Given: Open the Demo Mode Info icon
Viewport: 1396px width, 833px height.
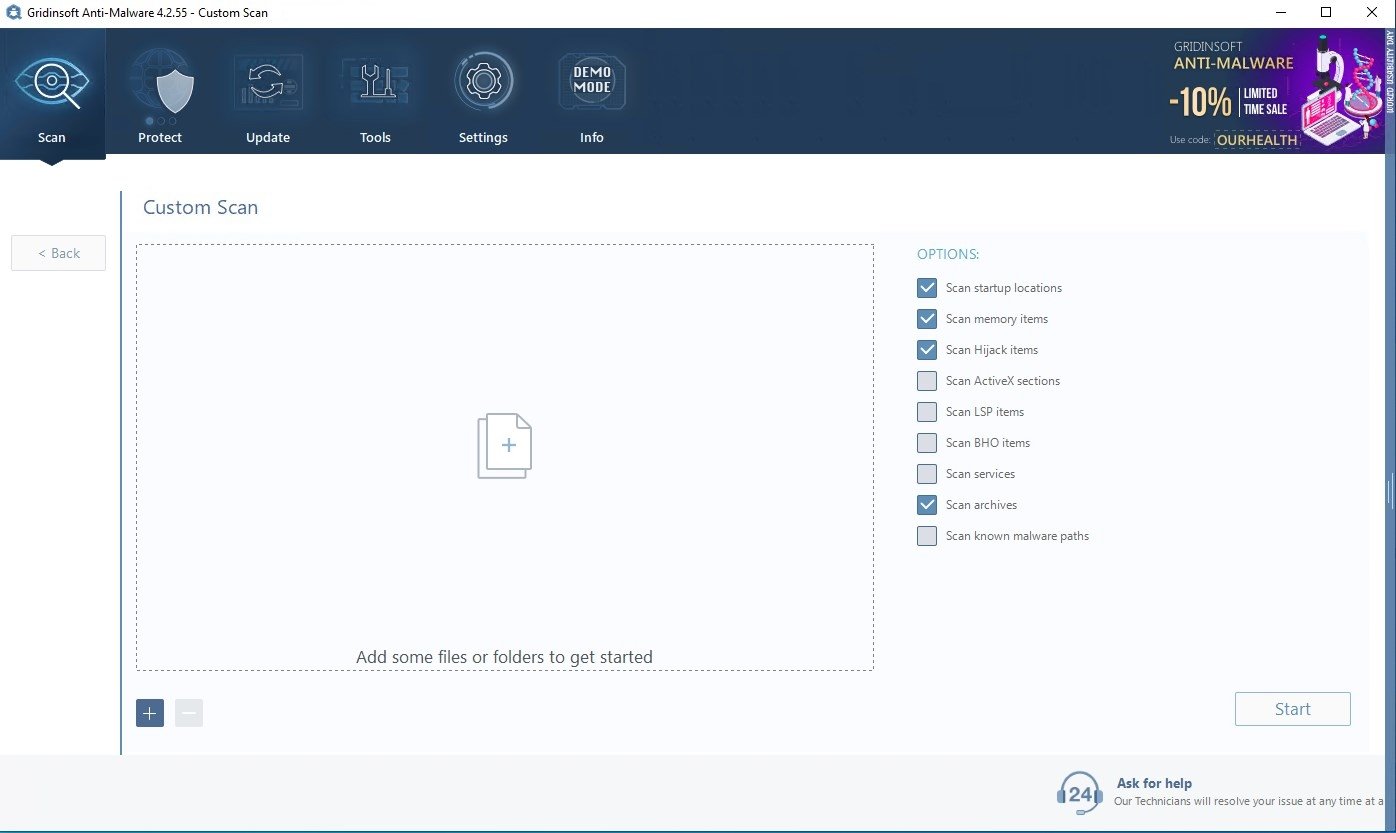Looking at the screenshot, I should pyautogui.click(x=591, y=83).
